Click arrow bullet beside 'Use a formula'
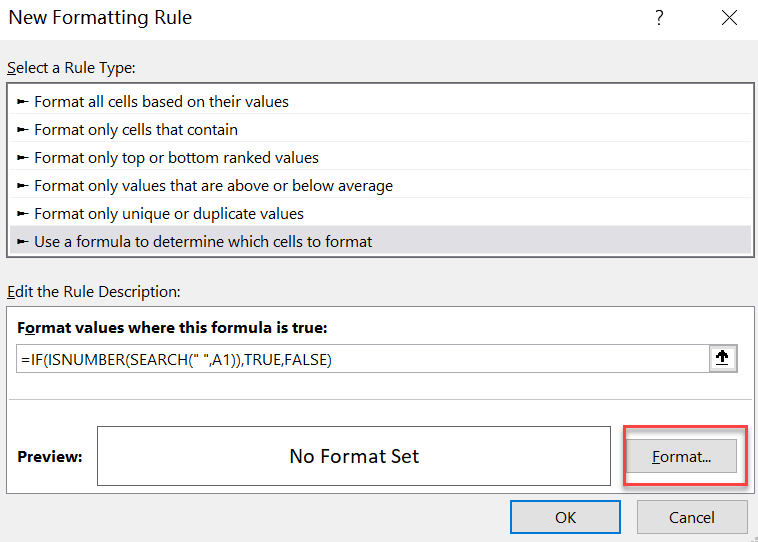This screenshot has height=542, width=758. pos(23,242)
